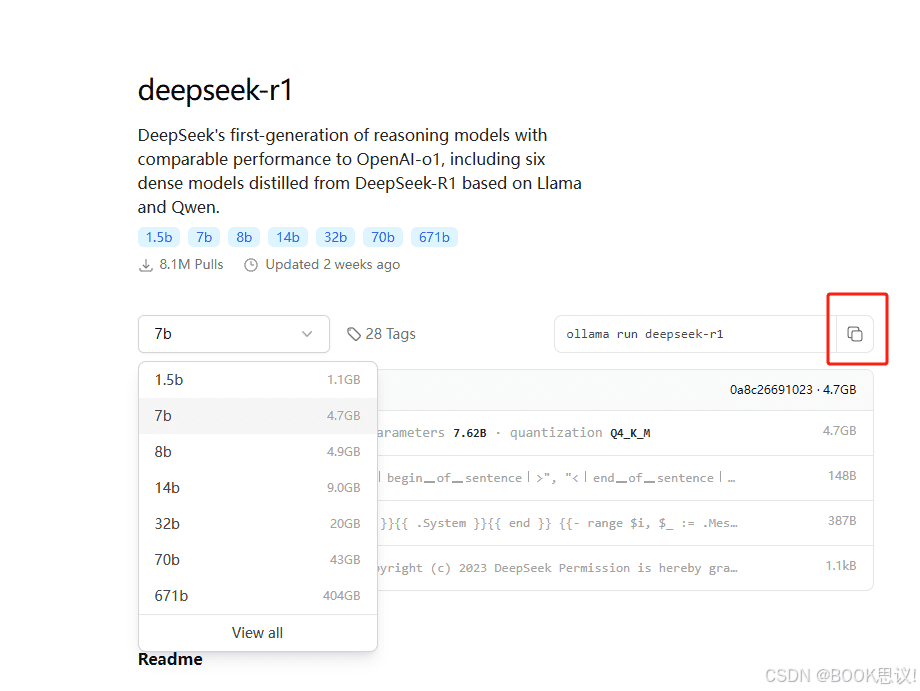Open the .System template row 387B

coord(625,523)
